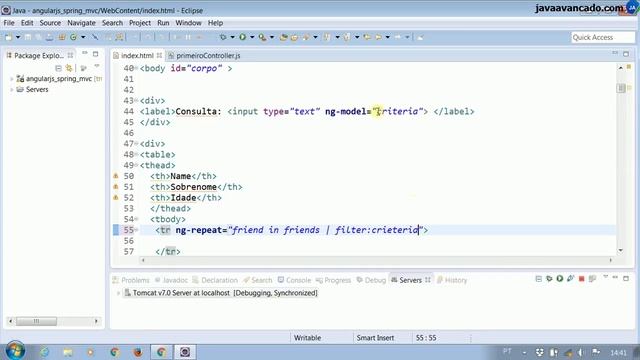
Task: Open the Run menu
Action: [x=163, y=23]
